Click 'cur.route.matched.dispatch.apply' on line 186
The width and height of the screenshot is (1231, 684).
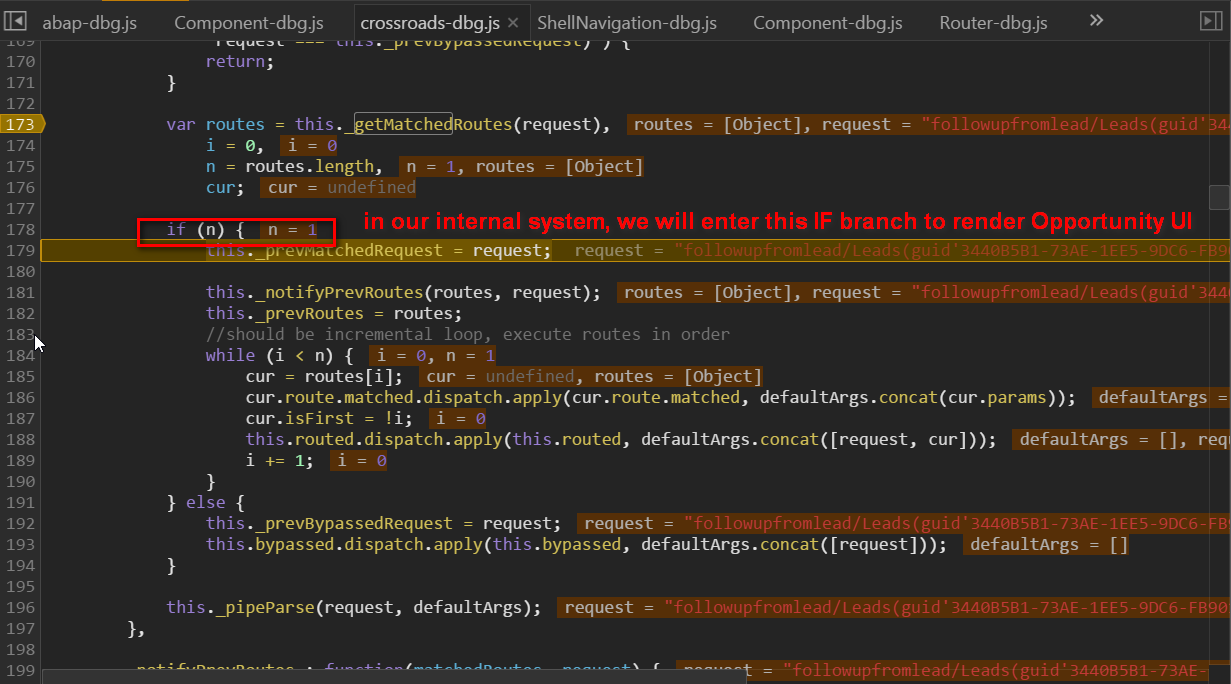[x=403, y=398]
